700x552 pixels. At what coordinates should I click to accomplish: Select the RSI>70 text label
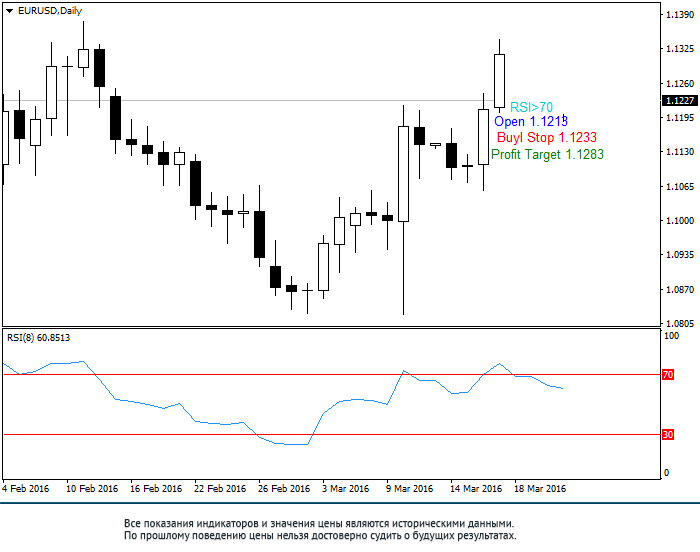[531, 107]
